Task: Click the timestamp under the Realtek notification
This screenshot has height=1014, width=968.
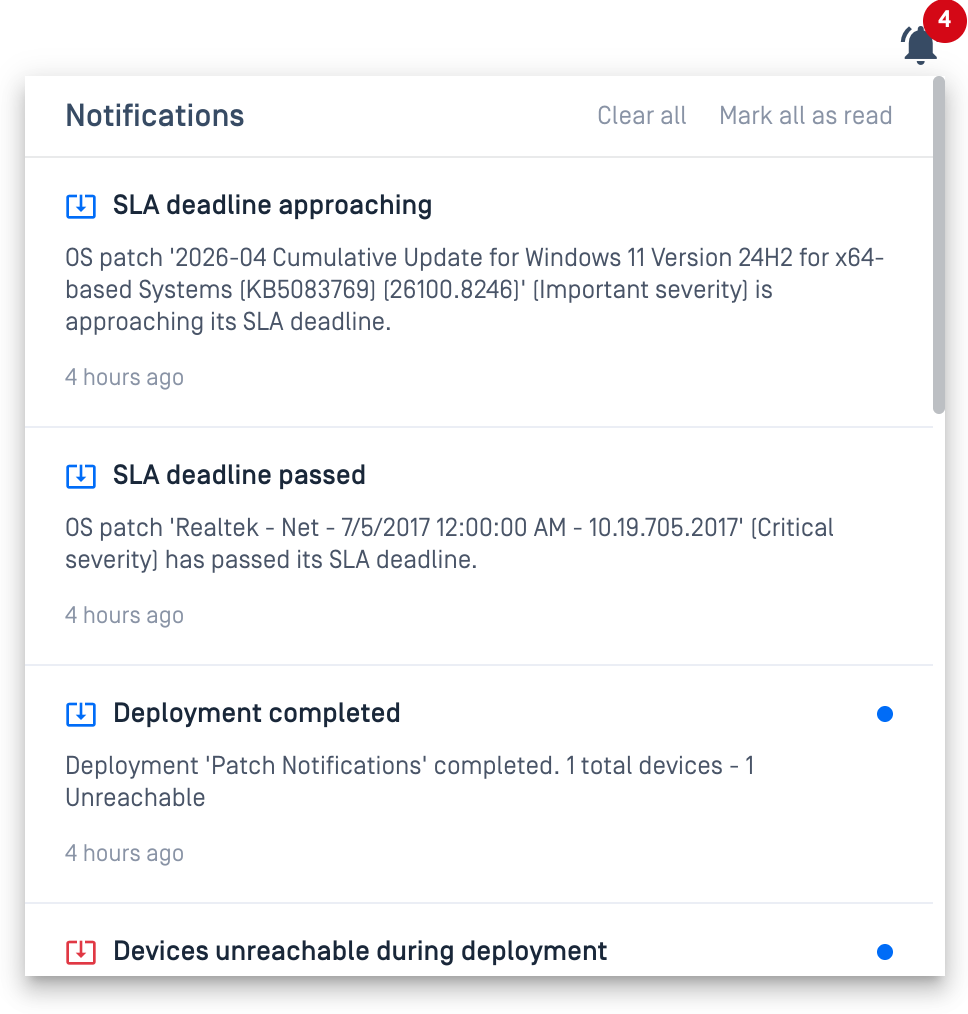Action: 124,616
